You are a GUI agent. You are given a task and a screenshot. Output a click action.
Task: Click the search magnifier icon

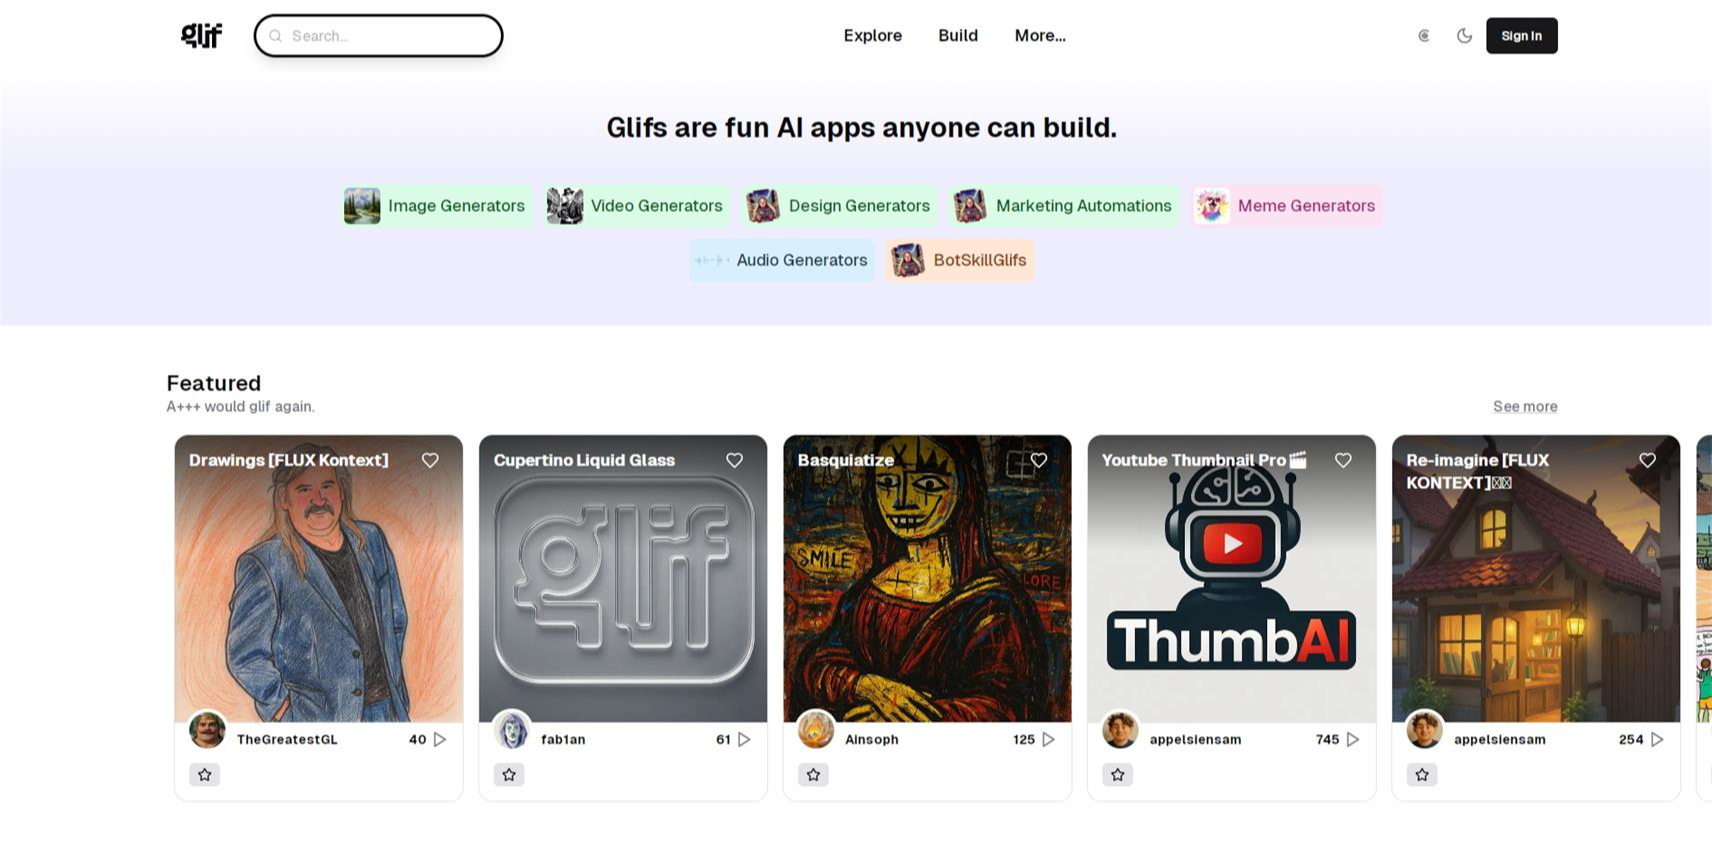point(276,36)
